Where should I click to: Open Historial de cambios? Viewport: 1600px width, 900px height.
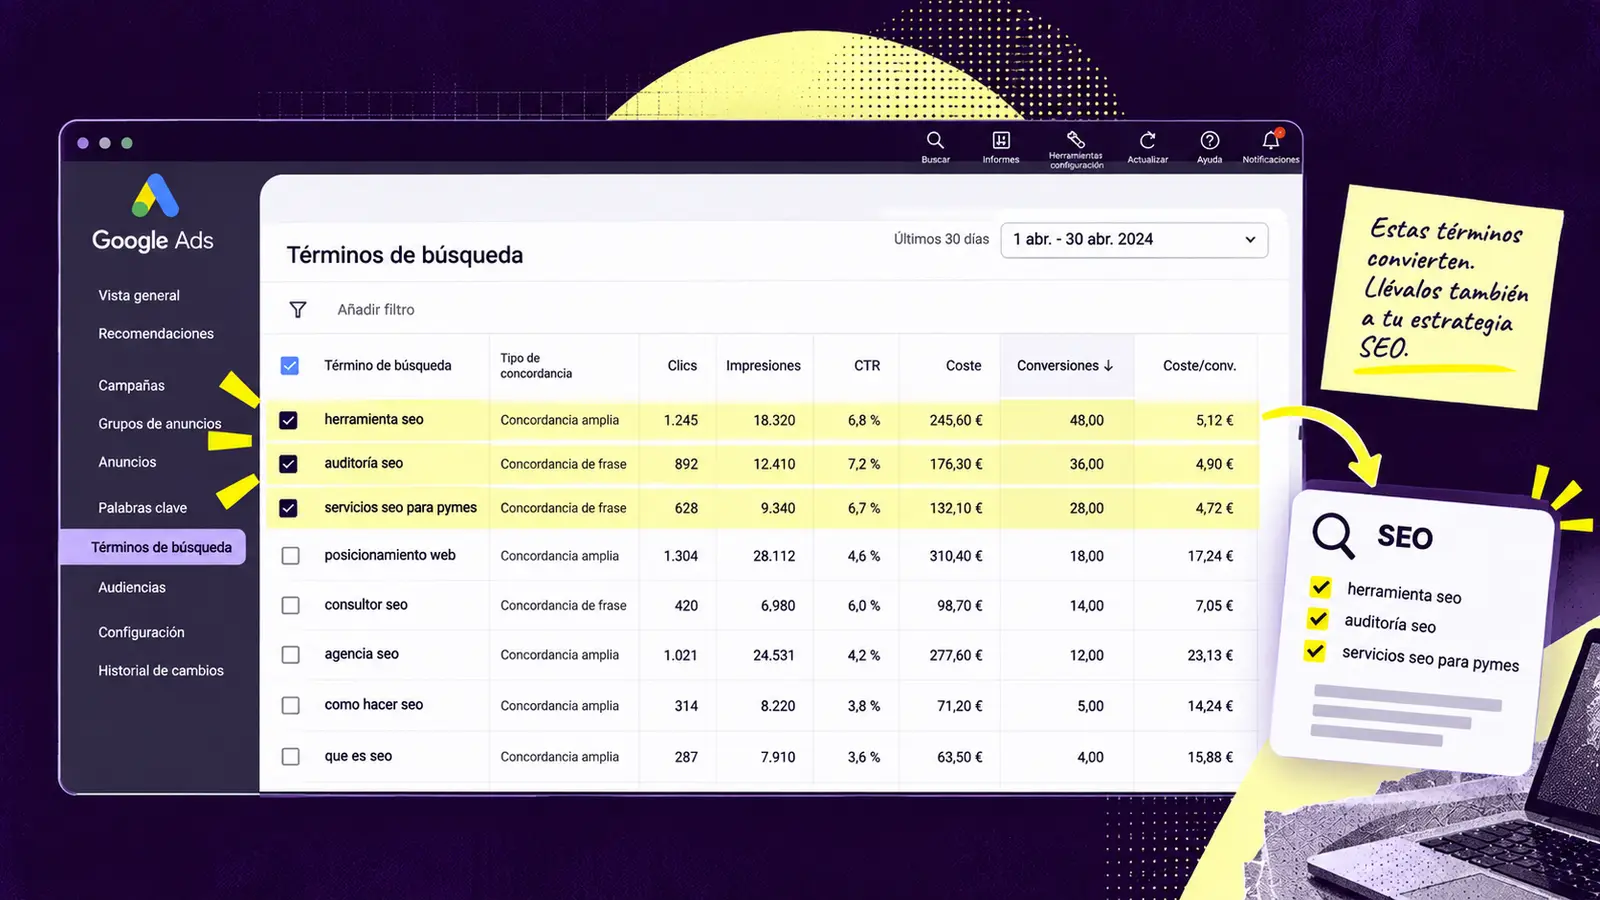[x=161, y=671]
